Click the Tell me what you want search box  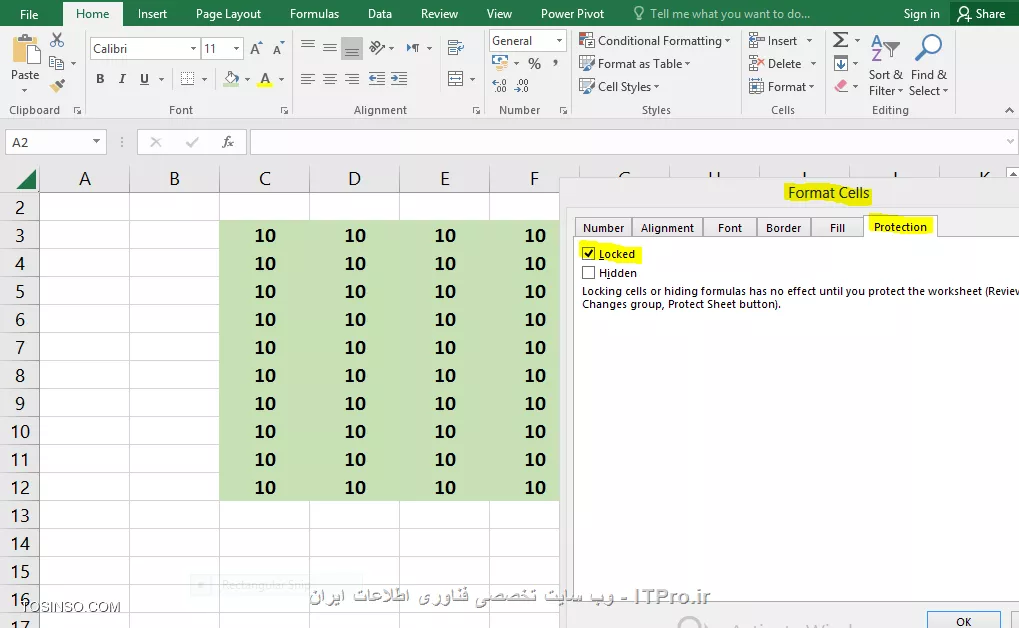(x=723, y=14)
